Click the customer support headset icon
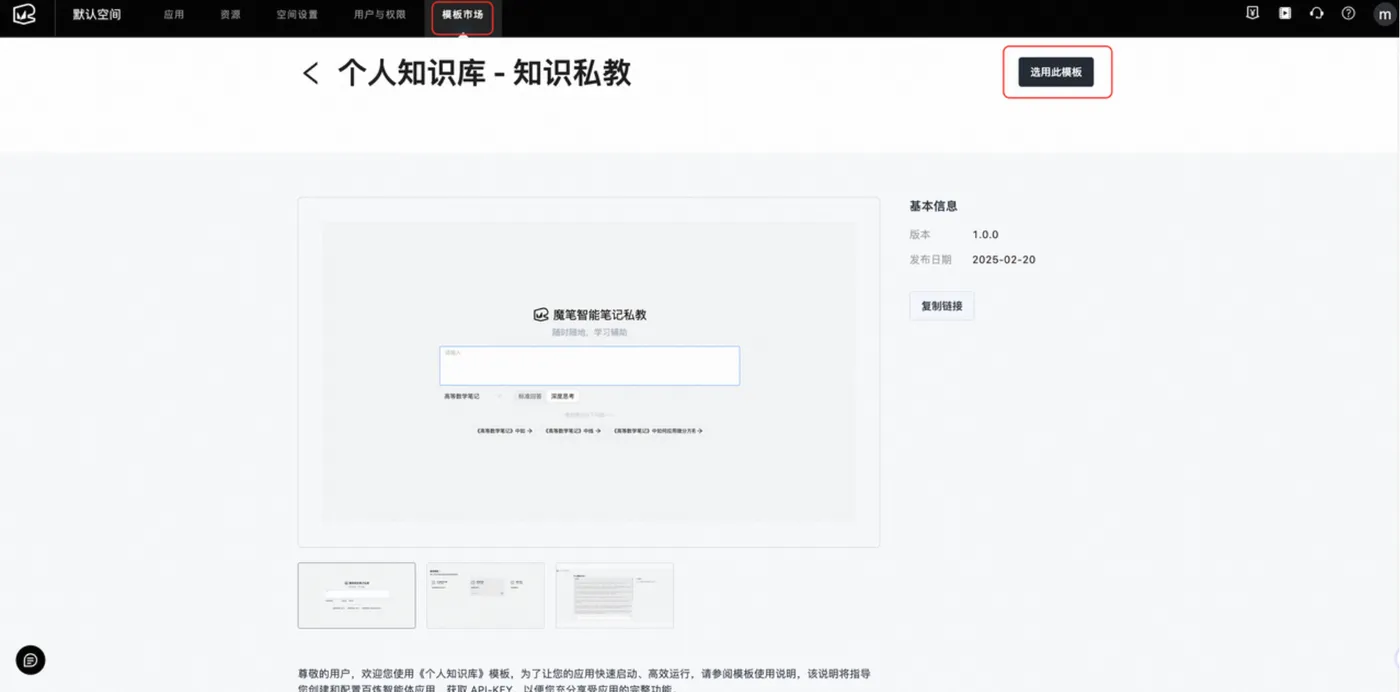Image resolution: width=1400 pixels, height=692 pixels. tap(1316, 14)
